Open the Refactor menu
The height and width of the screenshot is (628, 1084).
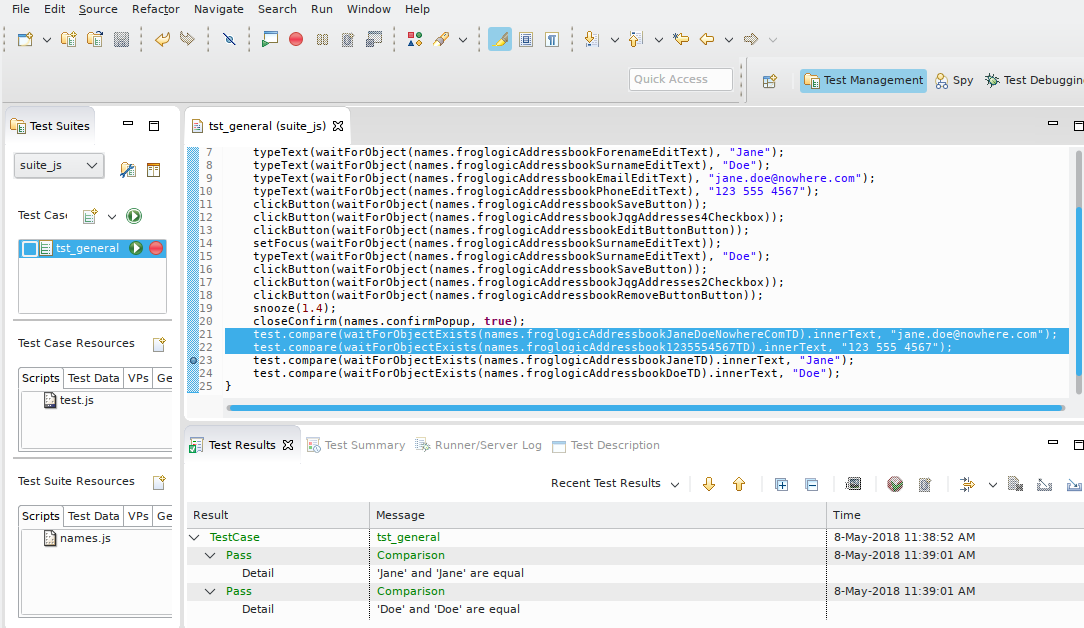pyautogui.click(x=156, y=9)
